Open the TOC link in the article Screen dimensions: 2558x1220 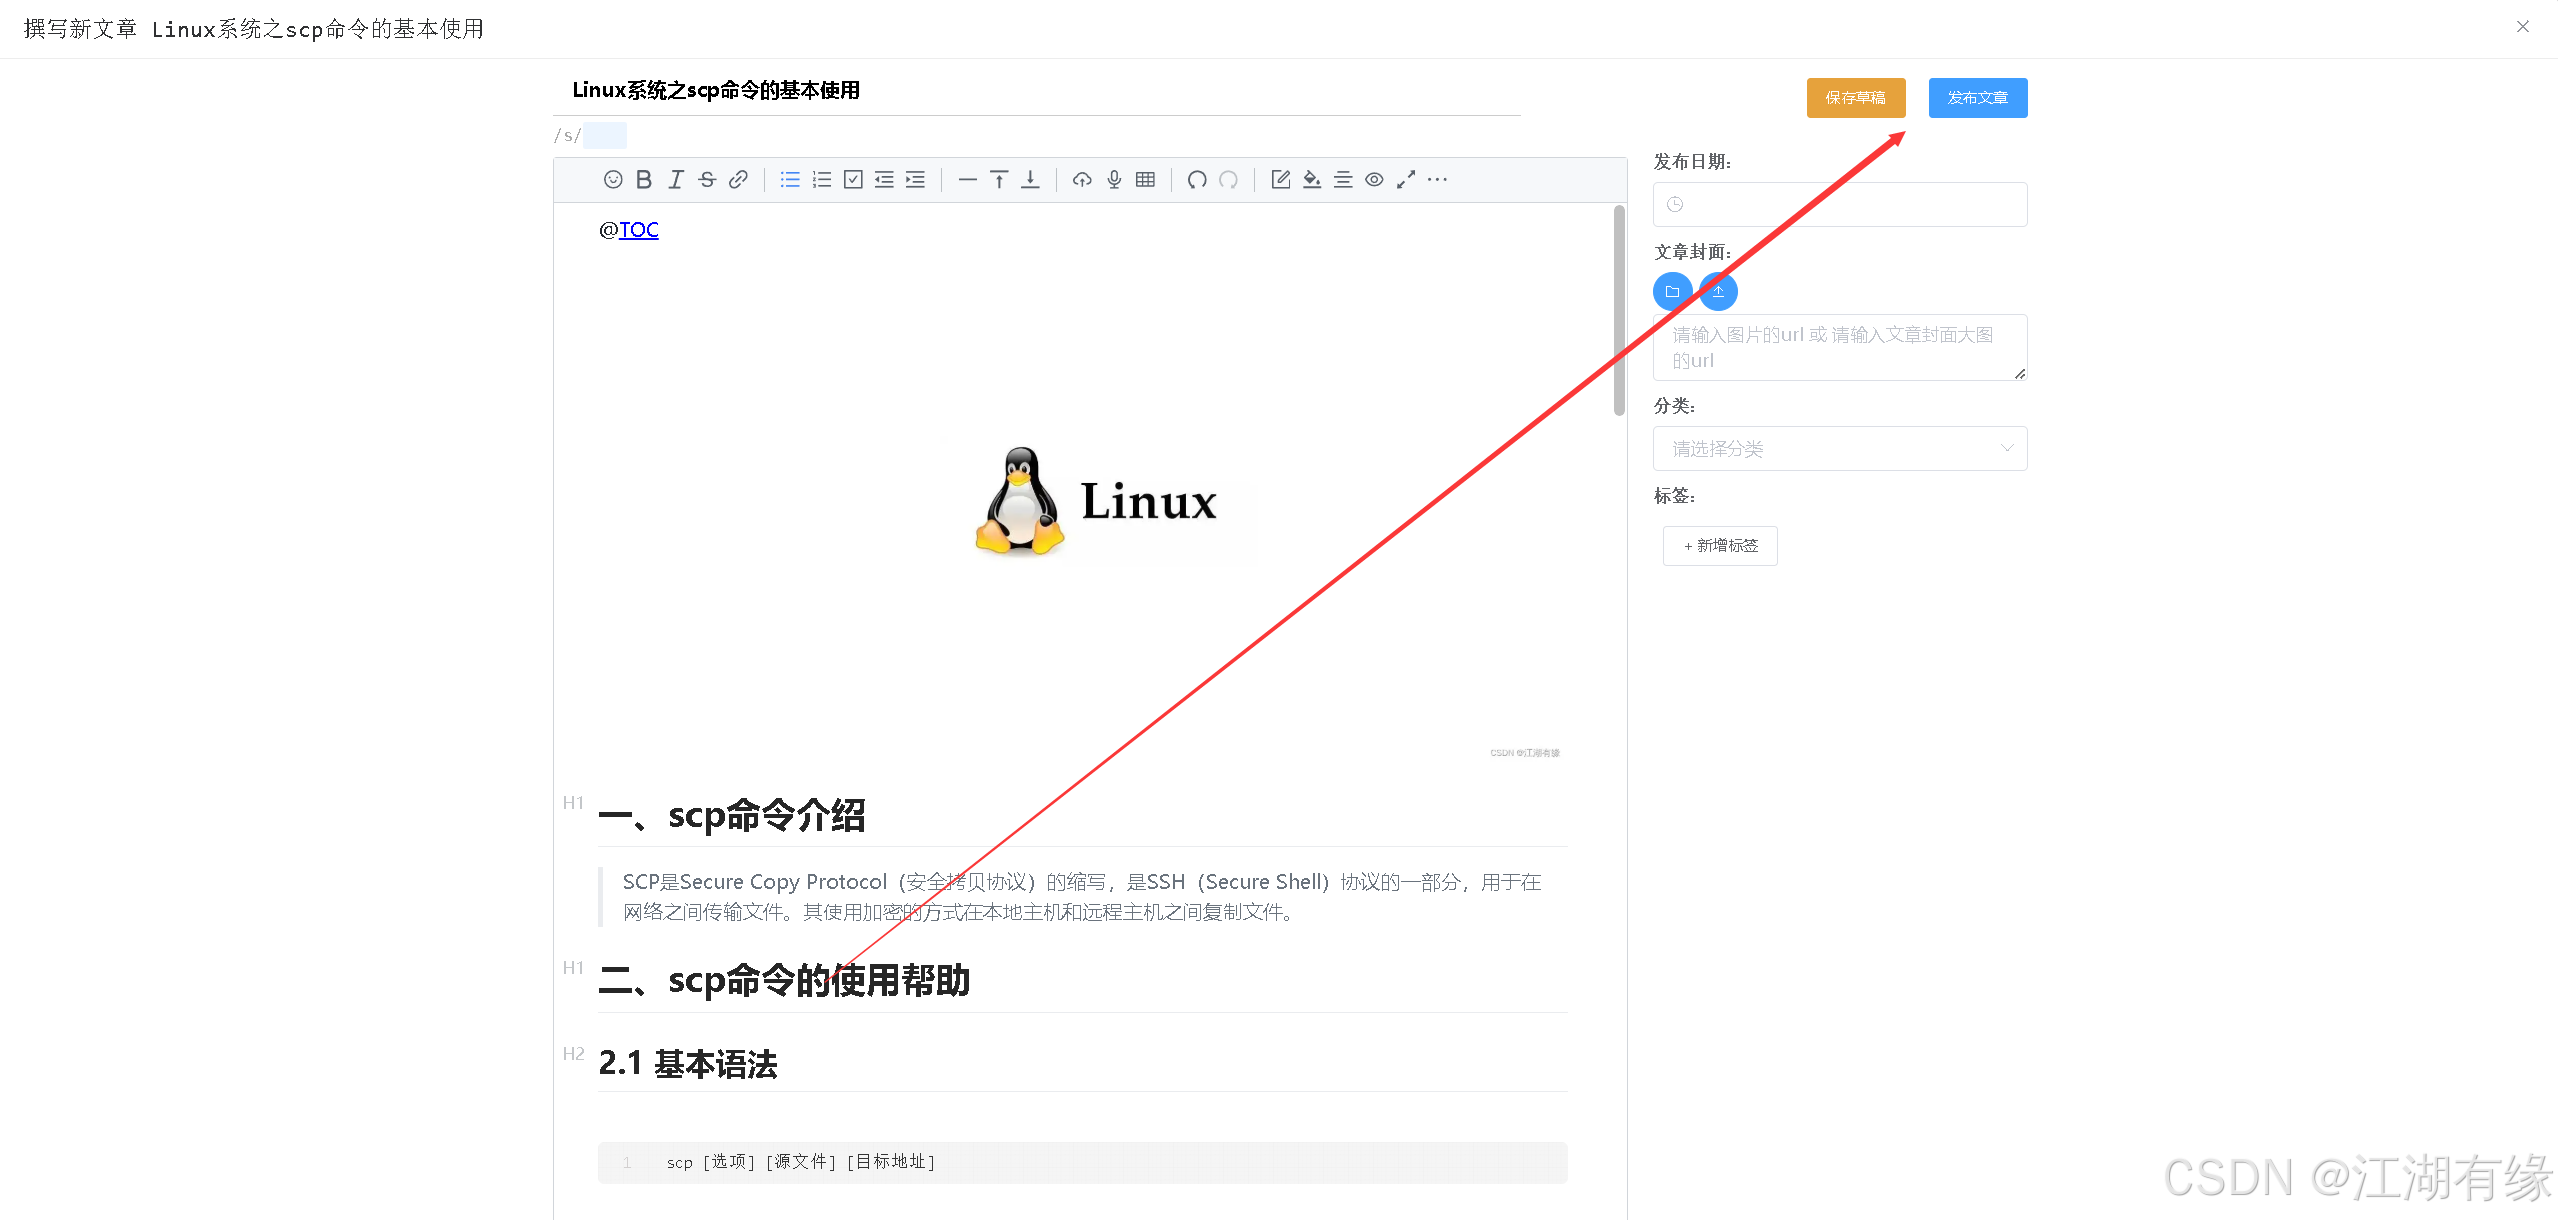(x=638, y=230)
